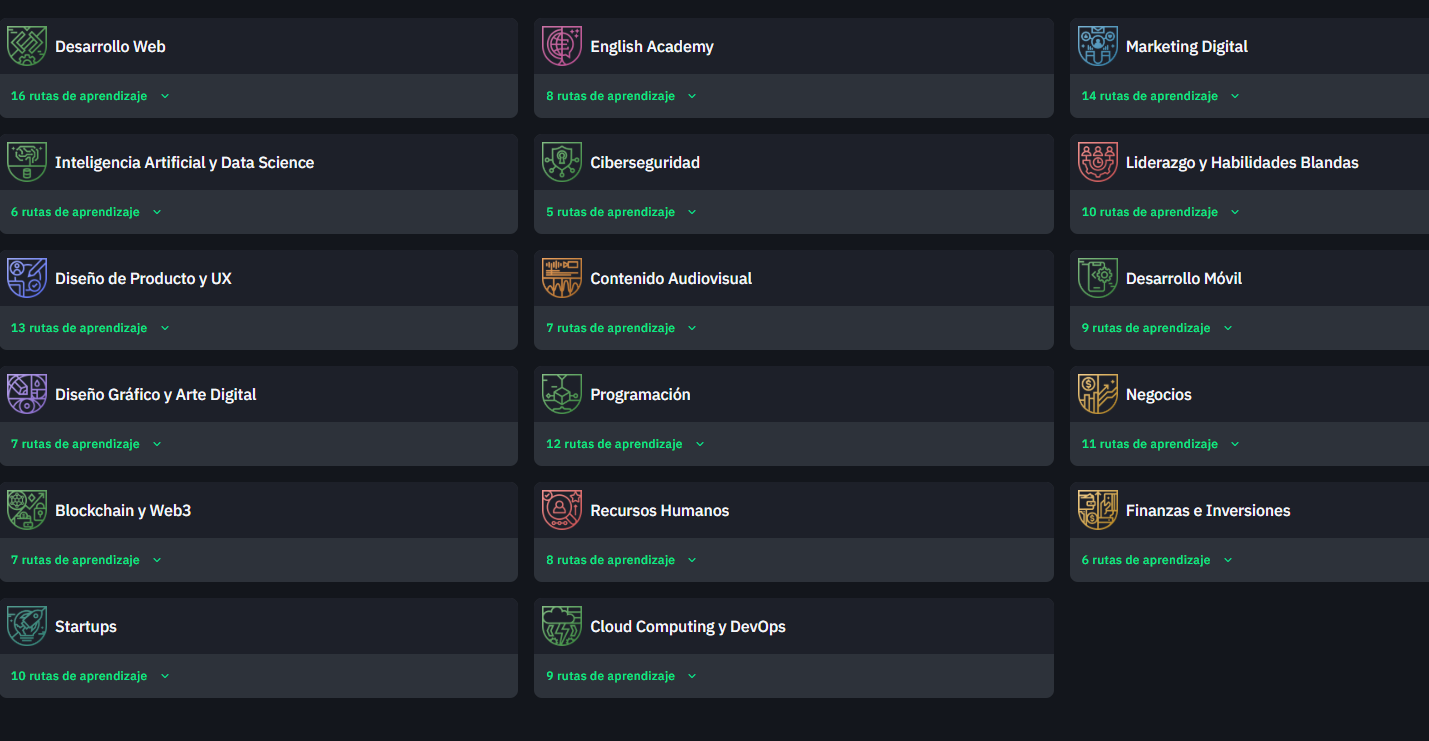Screen dimensions: 1429x741
Task: Expand Diseño de Producto y UX routes
Action: point(165,328)
